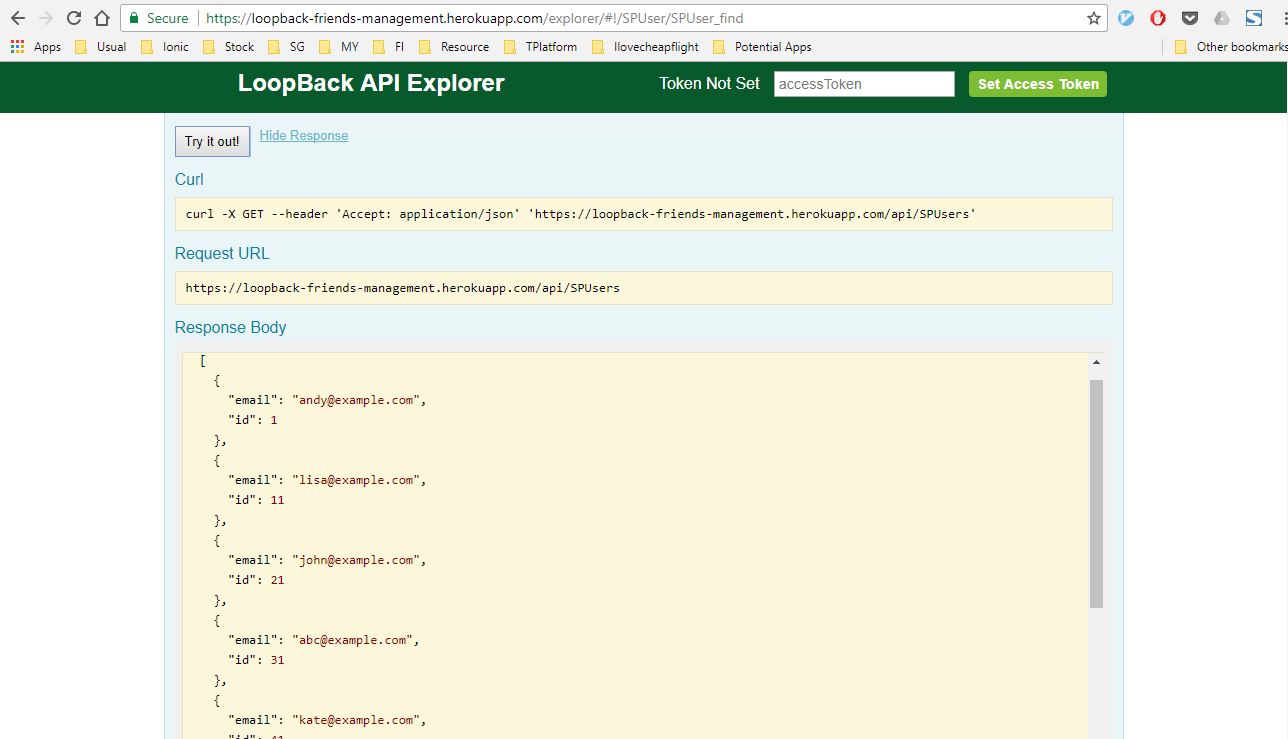The image size is (1288, 739).
Task: Click the scroll up arrow of response body
Action: point(1096,362)
